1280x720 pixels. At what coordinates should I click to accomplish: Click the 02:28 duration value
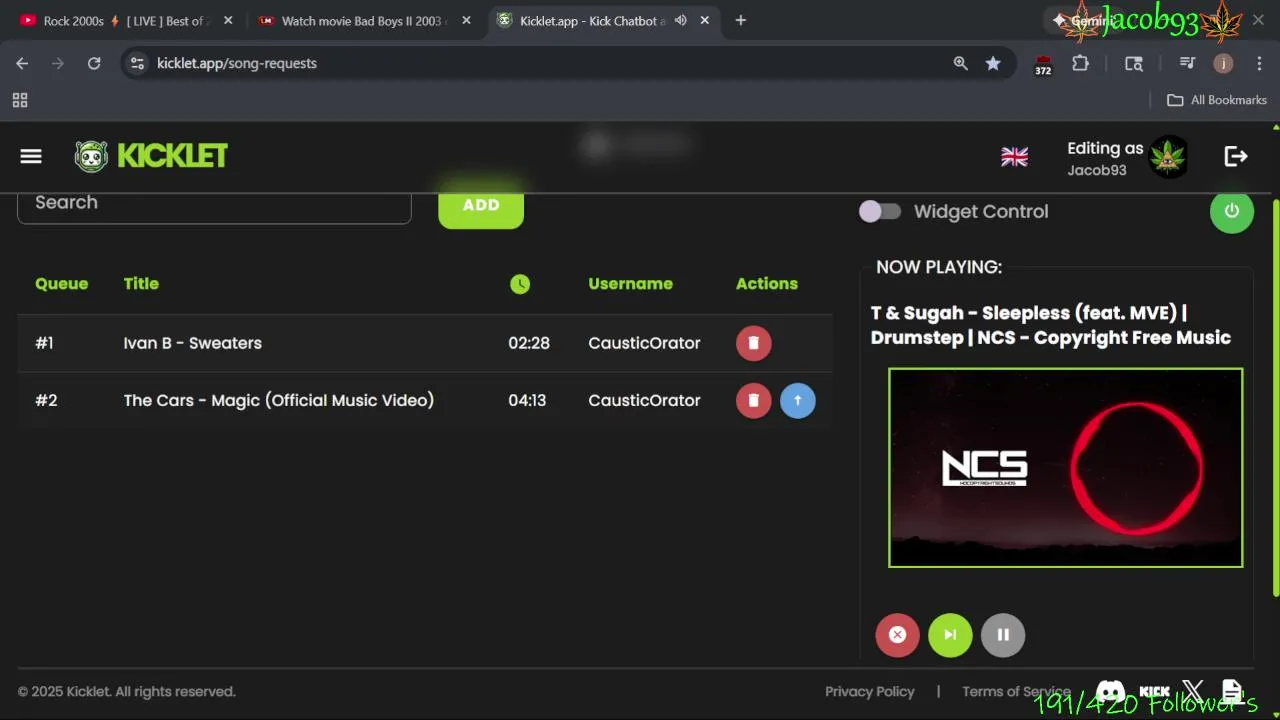click(x=529, y=343)
